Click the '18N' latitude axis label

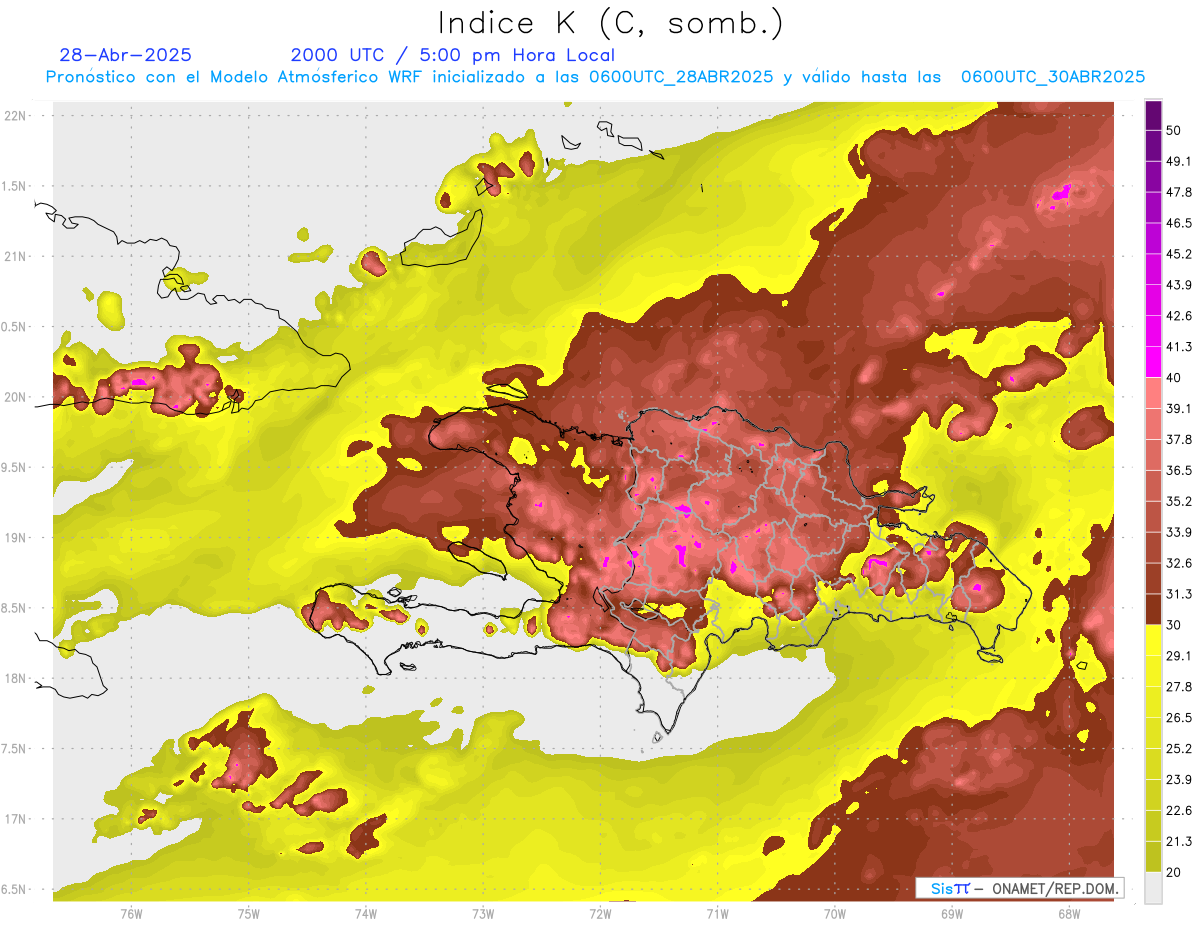pos(15,678)
